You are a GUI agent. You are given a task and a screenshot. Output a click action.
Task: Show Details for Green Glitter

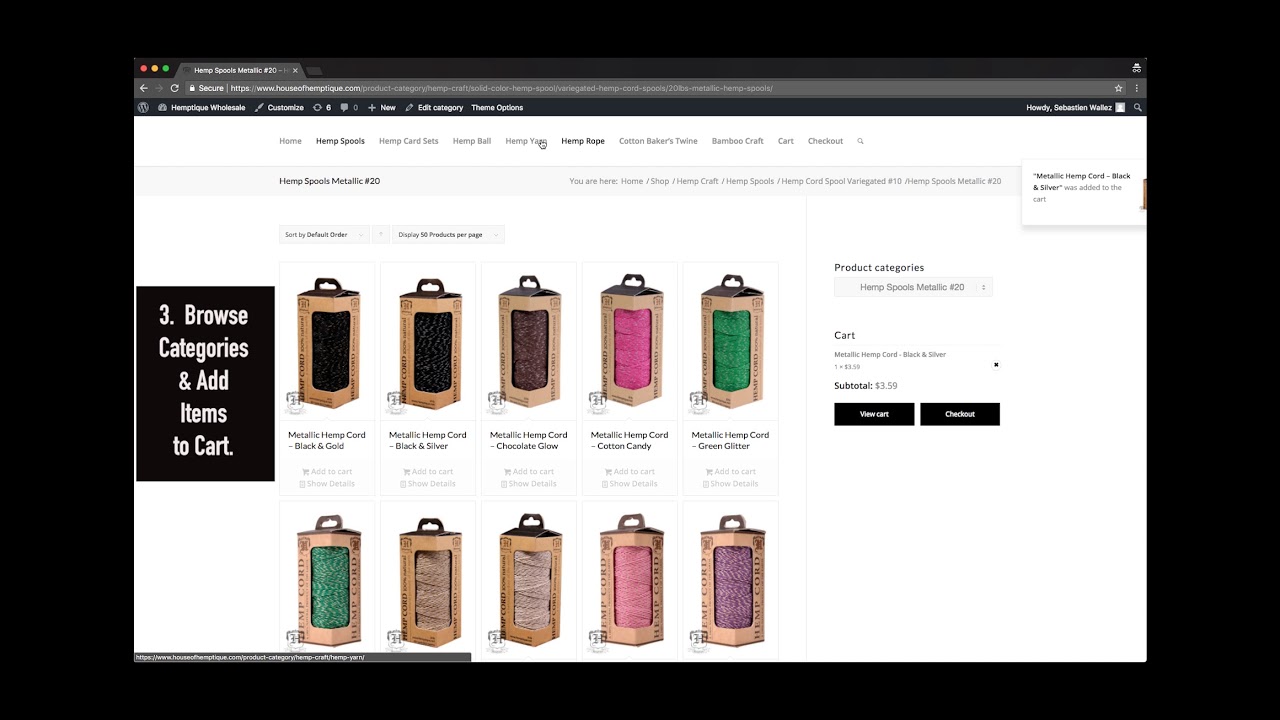pyautogui.click(x=731, y=484)
